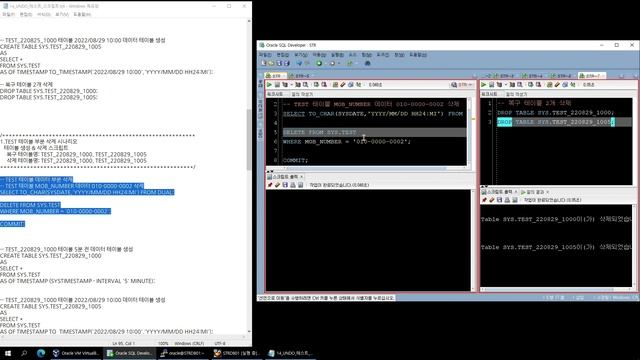Select 질의 결과 tab in right output
Screen dimensions: 640x360
click(535, 191)
